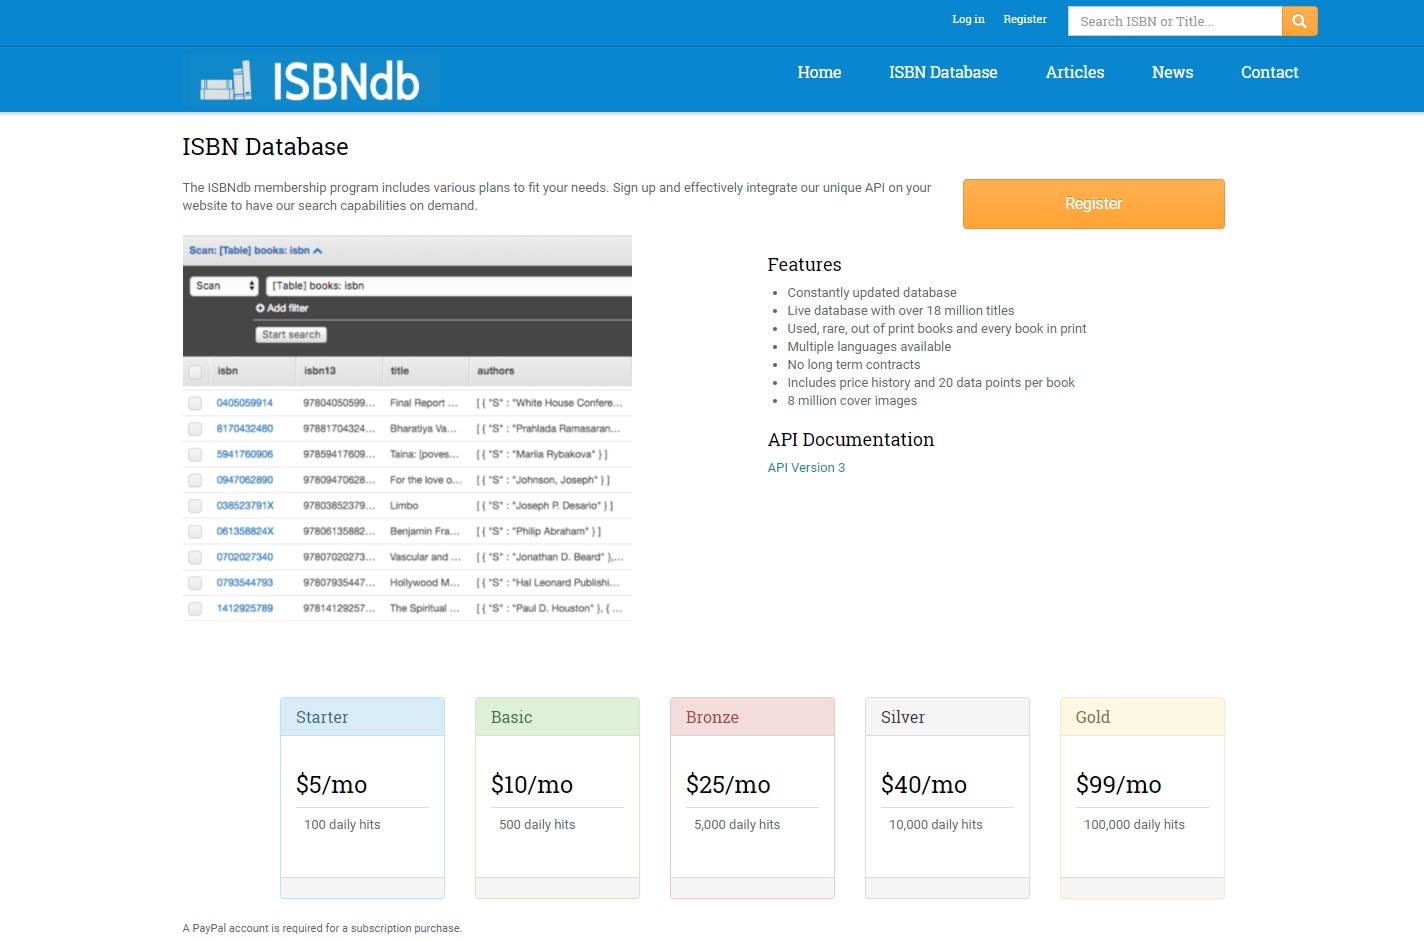Viewport: 1424px width, 942px height.
Task: Select the Silver plan header
Action: tap(947, 717)
